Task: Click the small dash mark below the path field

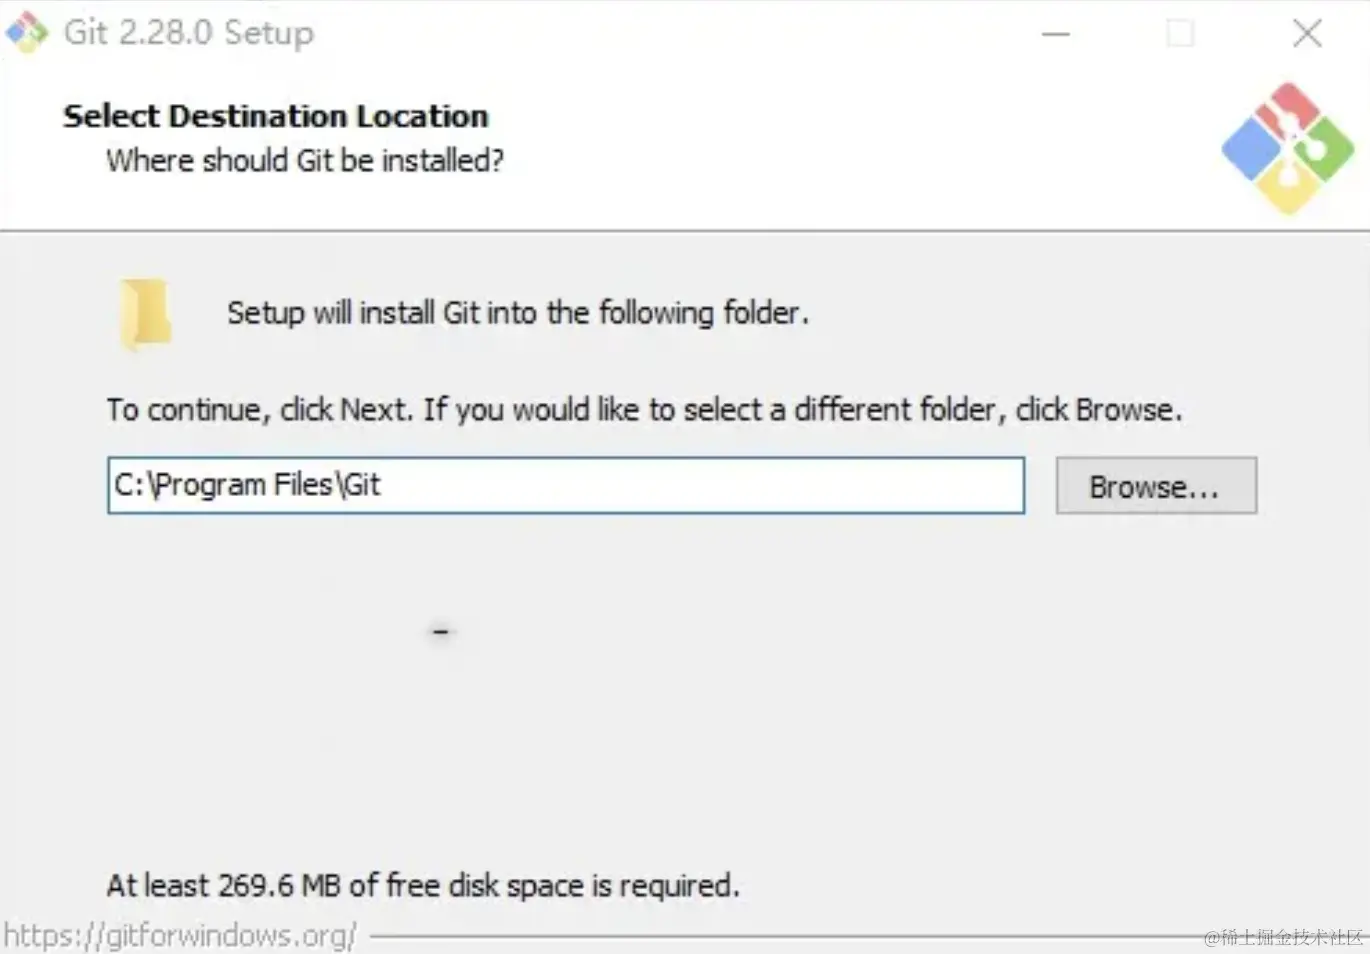Action: click(x=441, y=632)
